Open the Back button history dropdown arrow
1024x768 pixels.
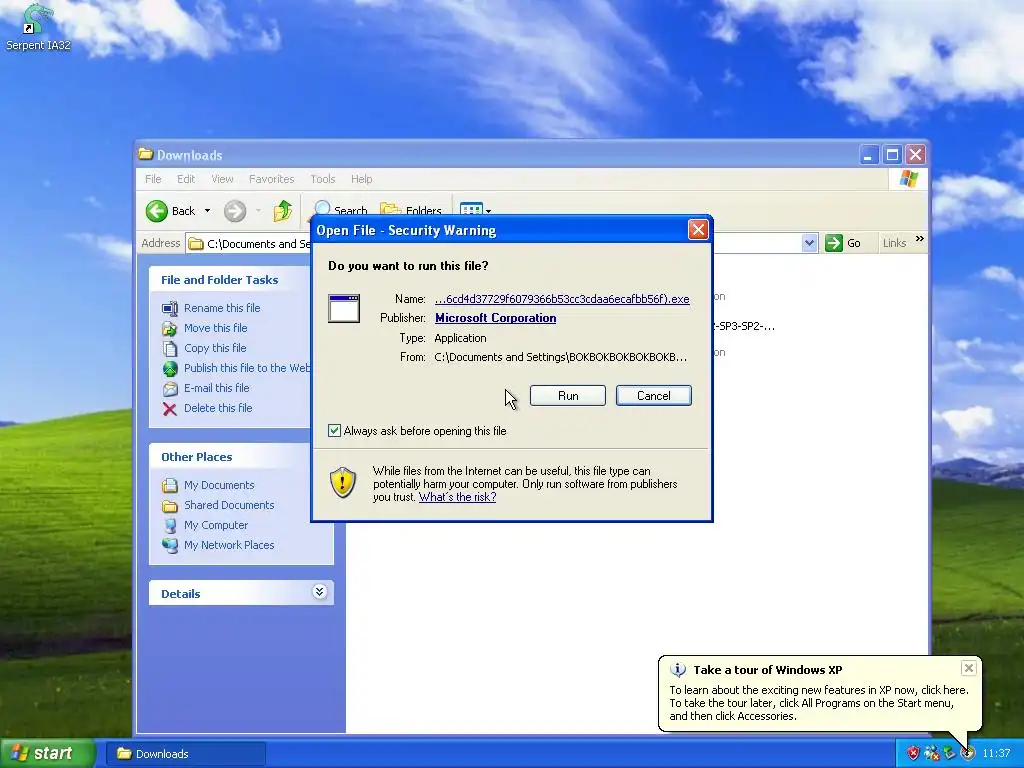tap(207, 211)
